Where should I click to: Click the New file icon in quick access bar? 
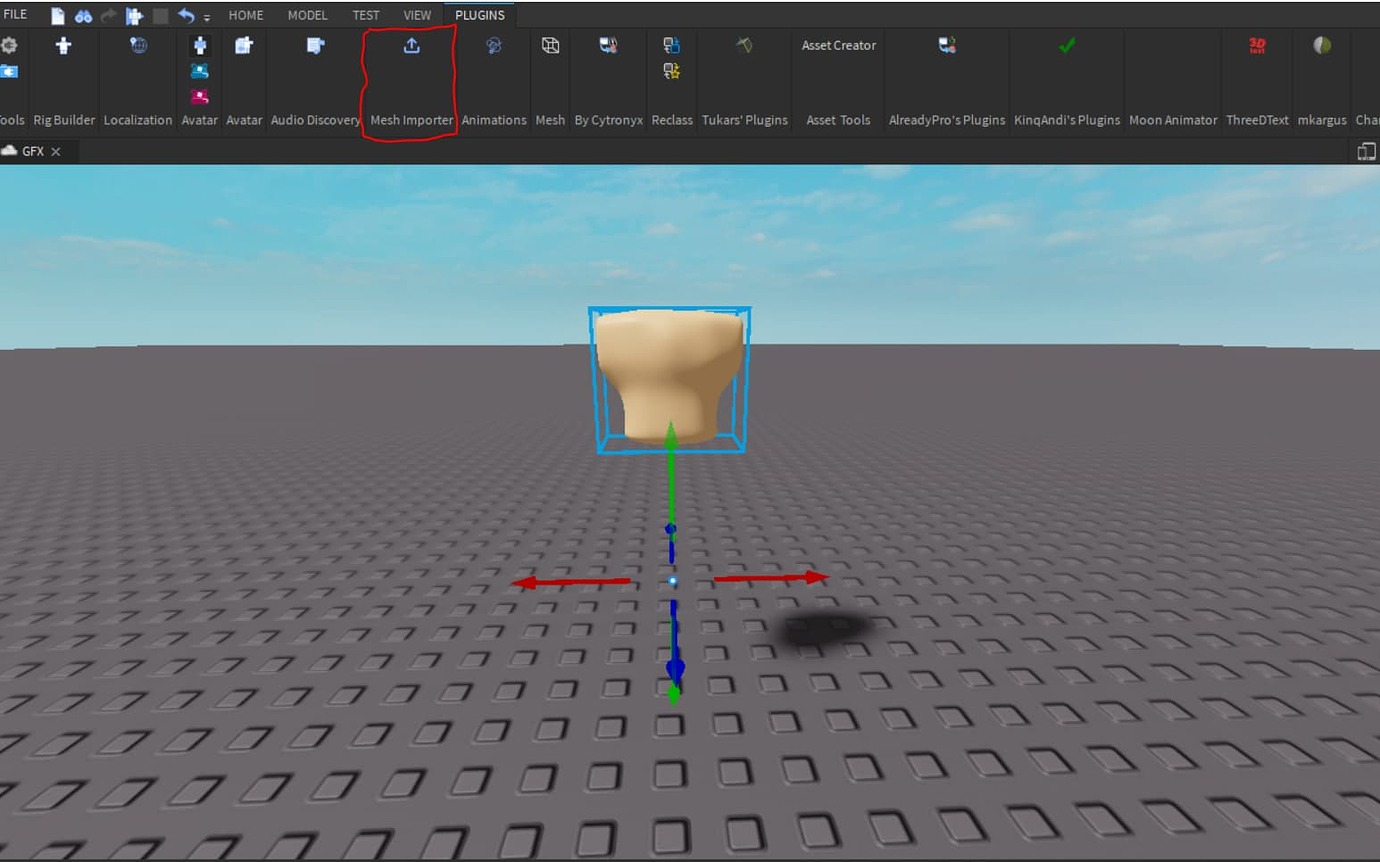tap(58, 16)
